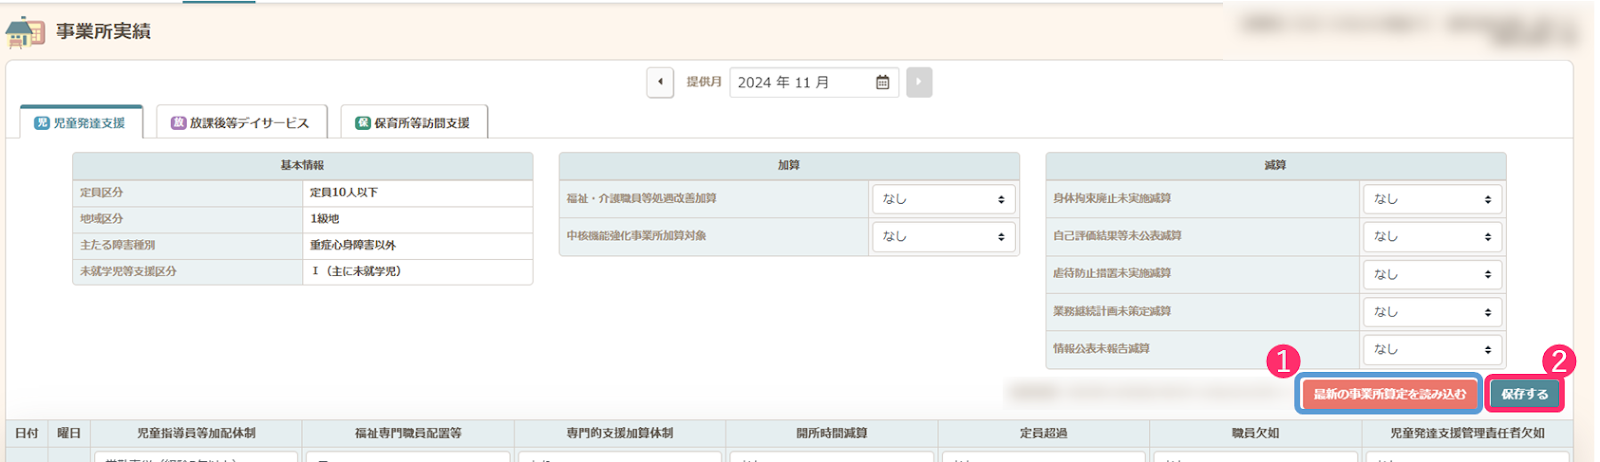Viewport: 1600px width, 462px height.
Task: Click the house icon beside 事業所実績
Action: point(25,32)
